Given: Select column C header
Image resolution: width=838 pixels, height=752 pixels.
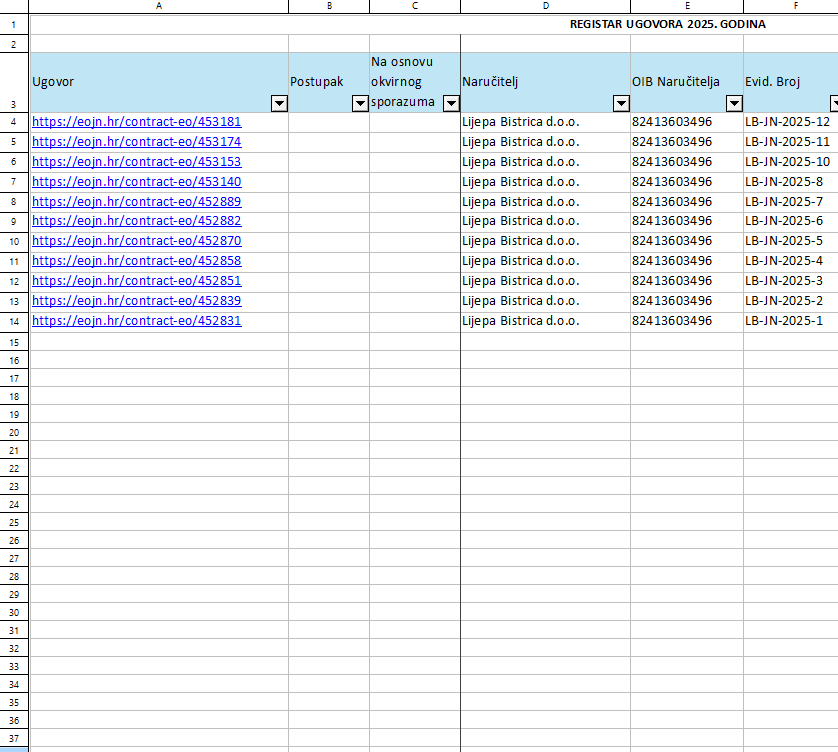Looking at the screenshot, I should pyautogui.click(x=415, y=6).
